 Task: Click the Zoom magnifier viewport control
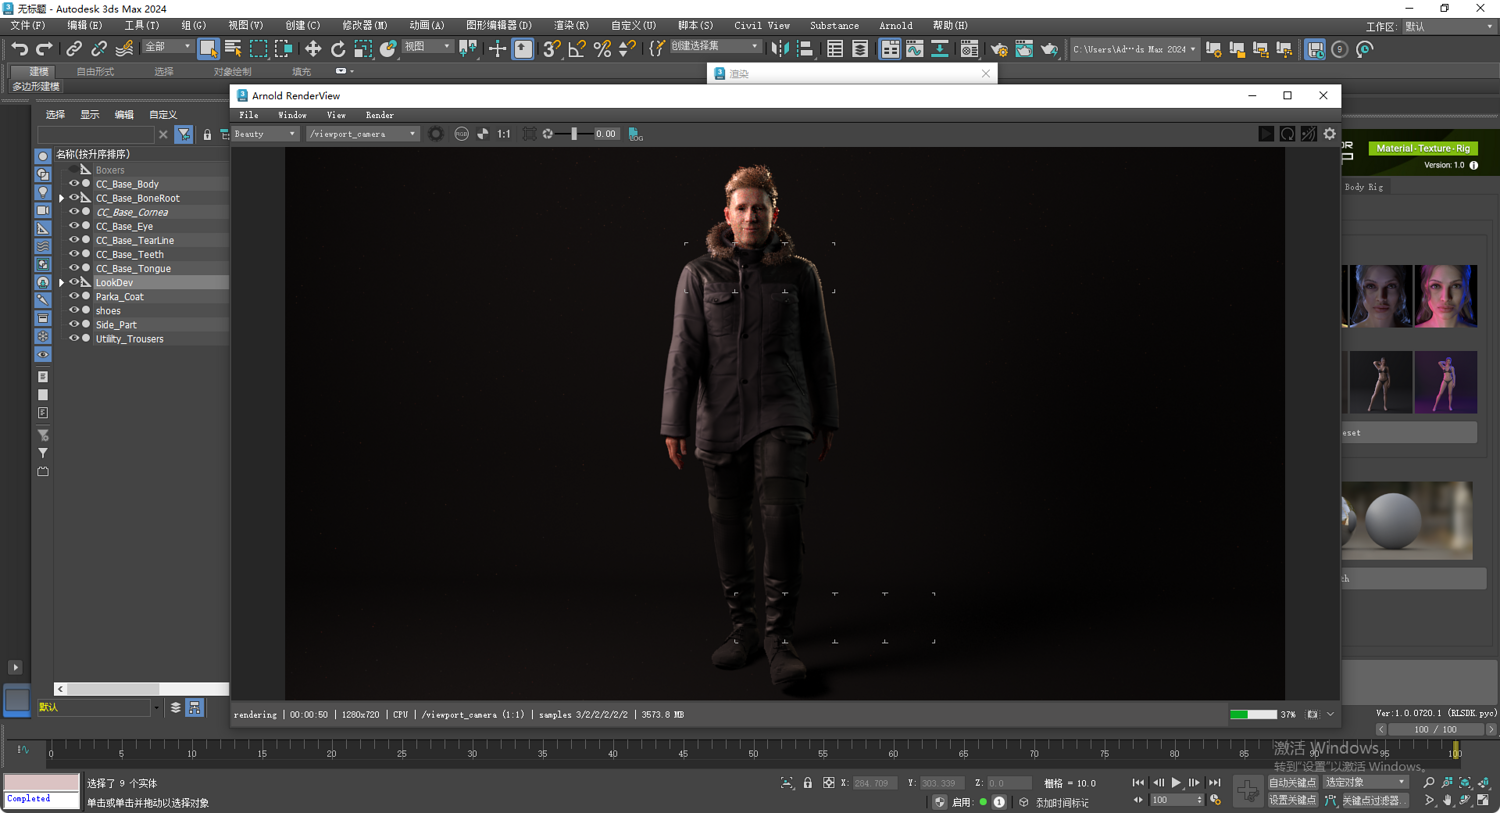click(1429, 783)
